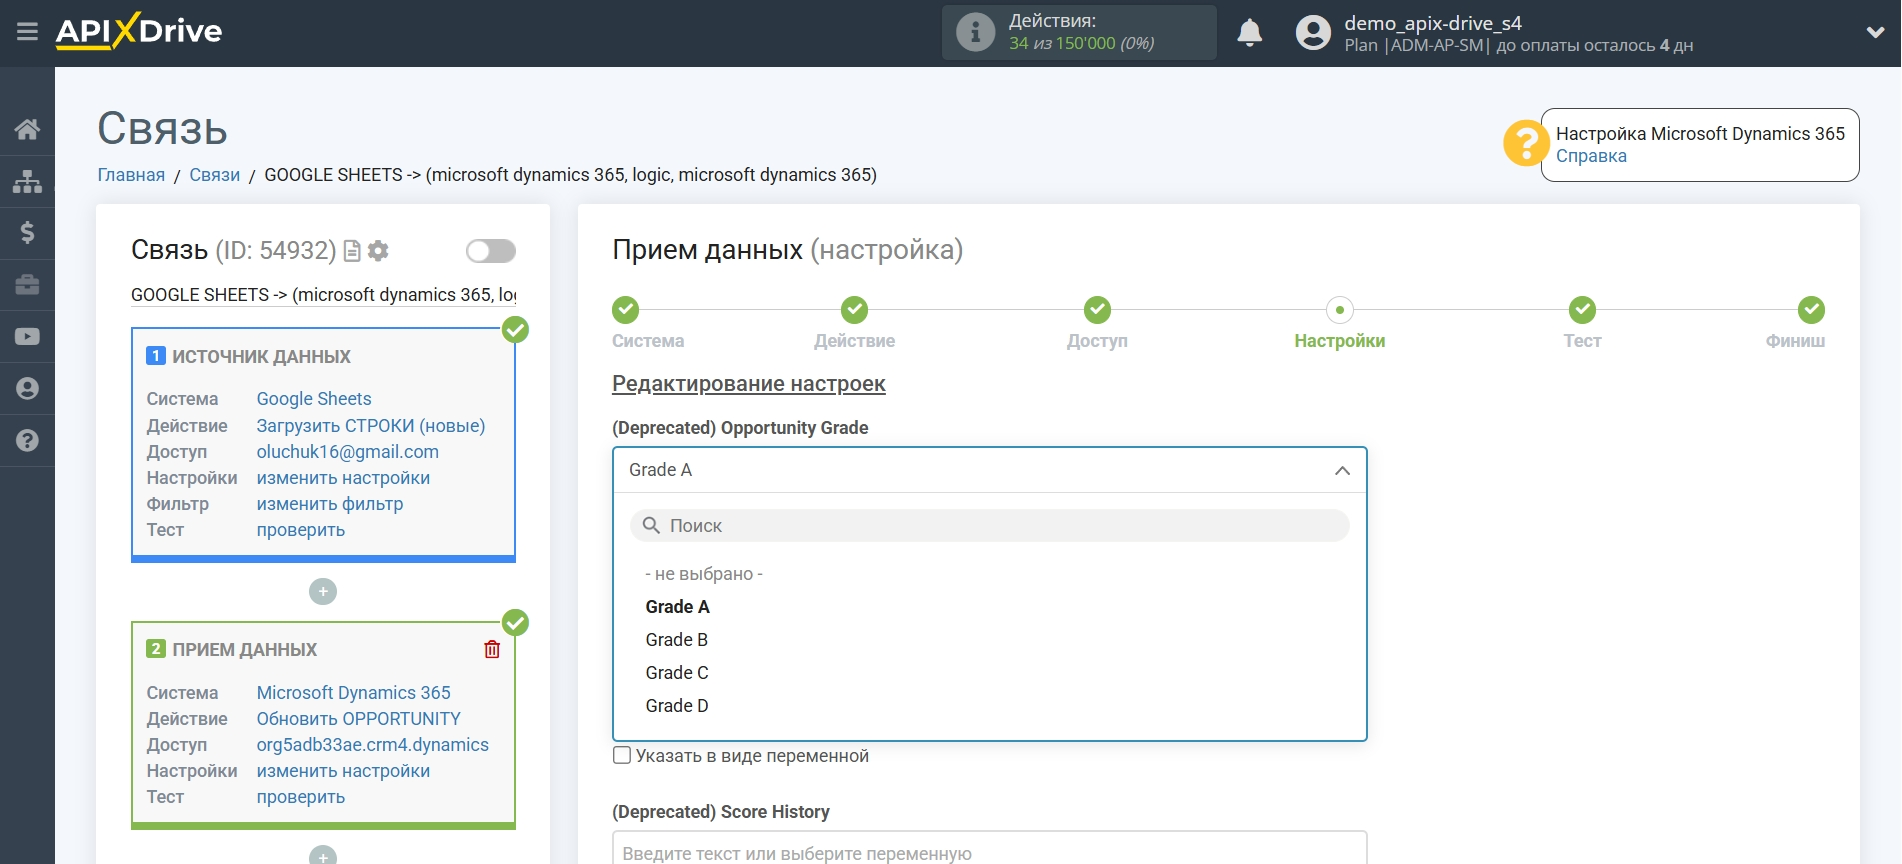Click 'Загрузить СТРОКИ (новые)' link
Viewport: 1902px width, 864px height.
(371, 426)
